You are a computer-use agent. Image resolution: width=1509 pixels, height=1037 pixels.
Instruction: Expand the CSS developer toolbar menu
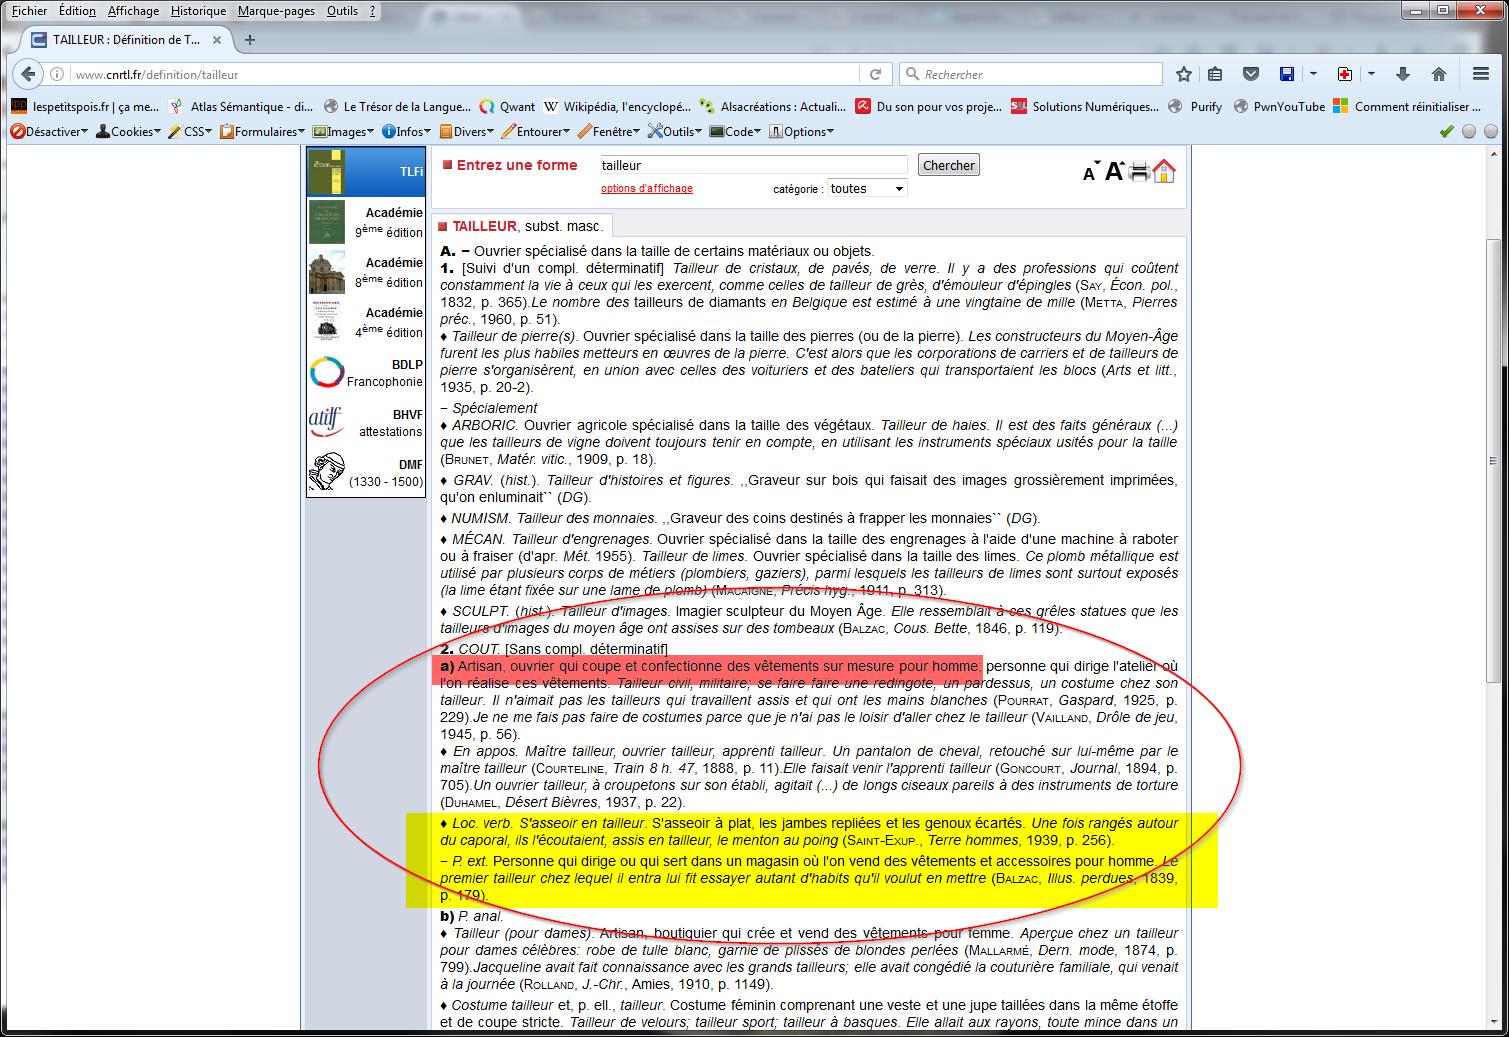[190, 131]
